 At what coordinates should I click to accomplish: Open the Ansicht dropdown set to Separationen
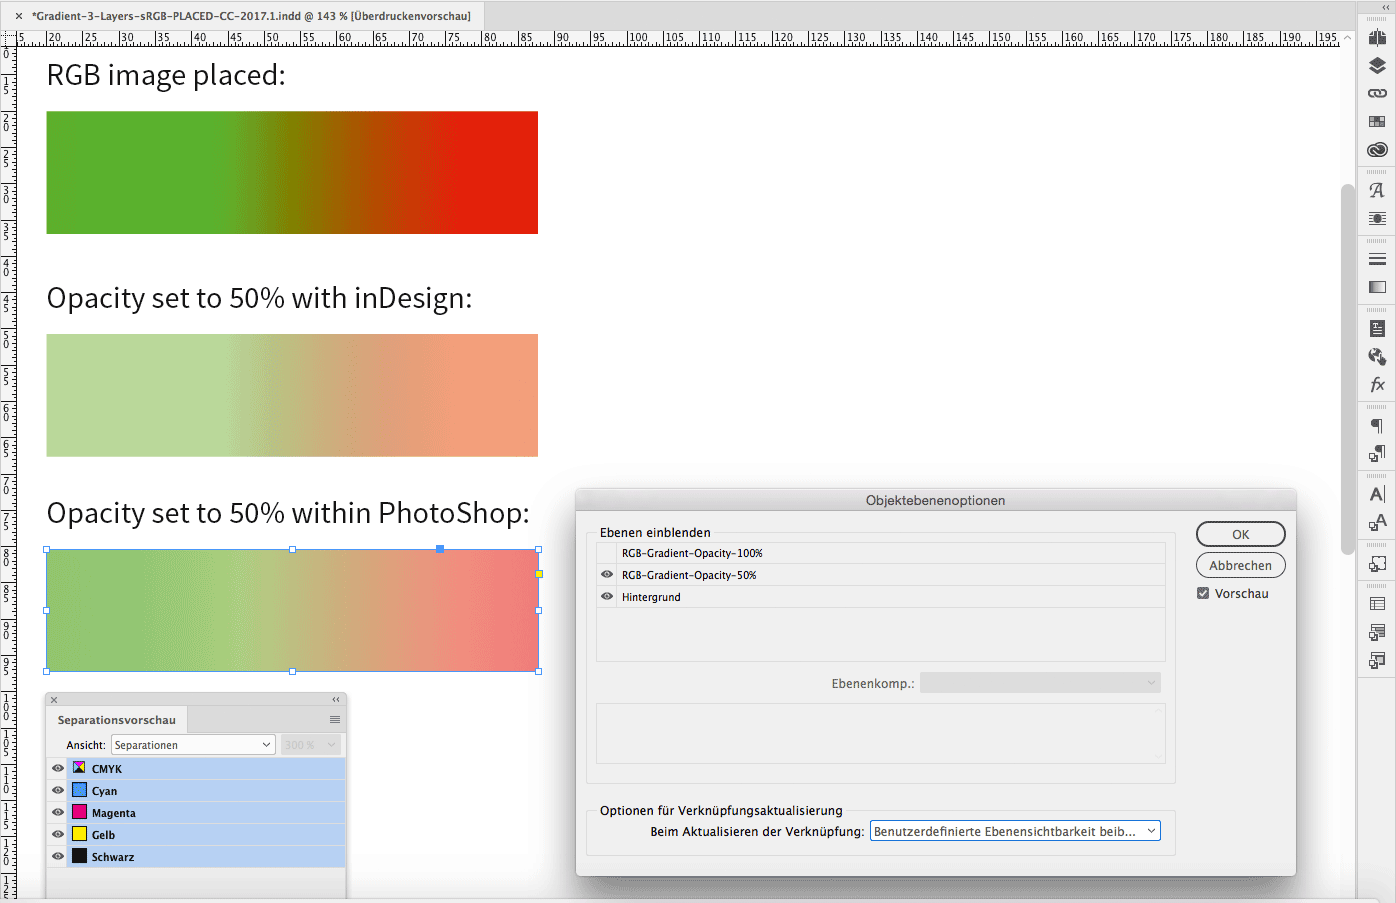(x=193, y=745)
